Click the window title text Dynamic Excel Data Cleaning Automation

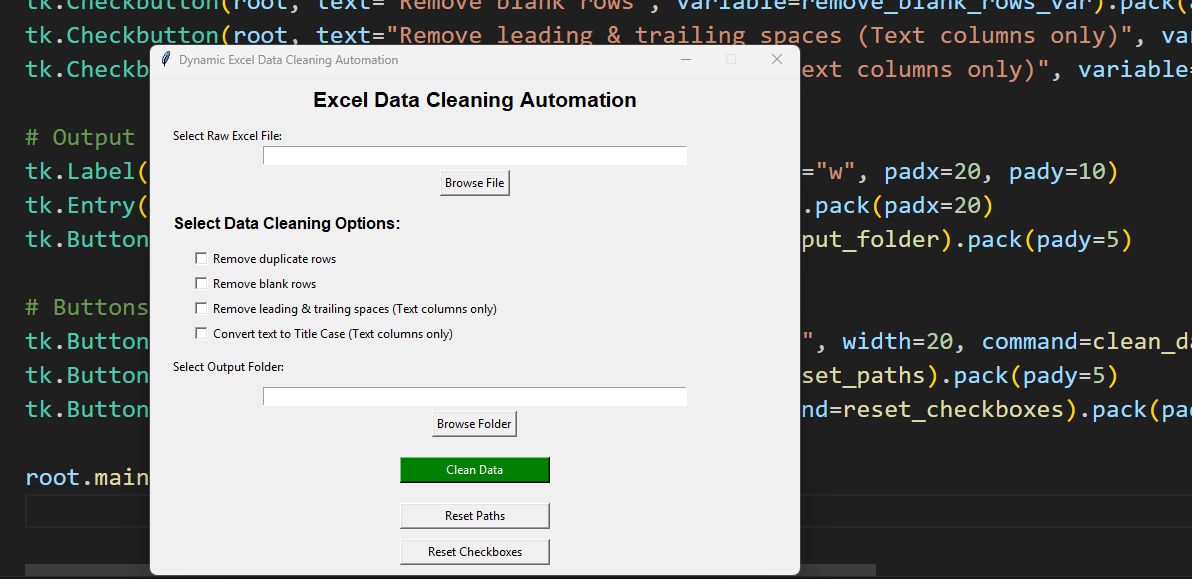pyautogui.click(x=288, y=60)
